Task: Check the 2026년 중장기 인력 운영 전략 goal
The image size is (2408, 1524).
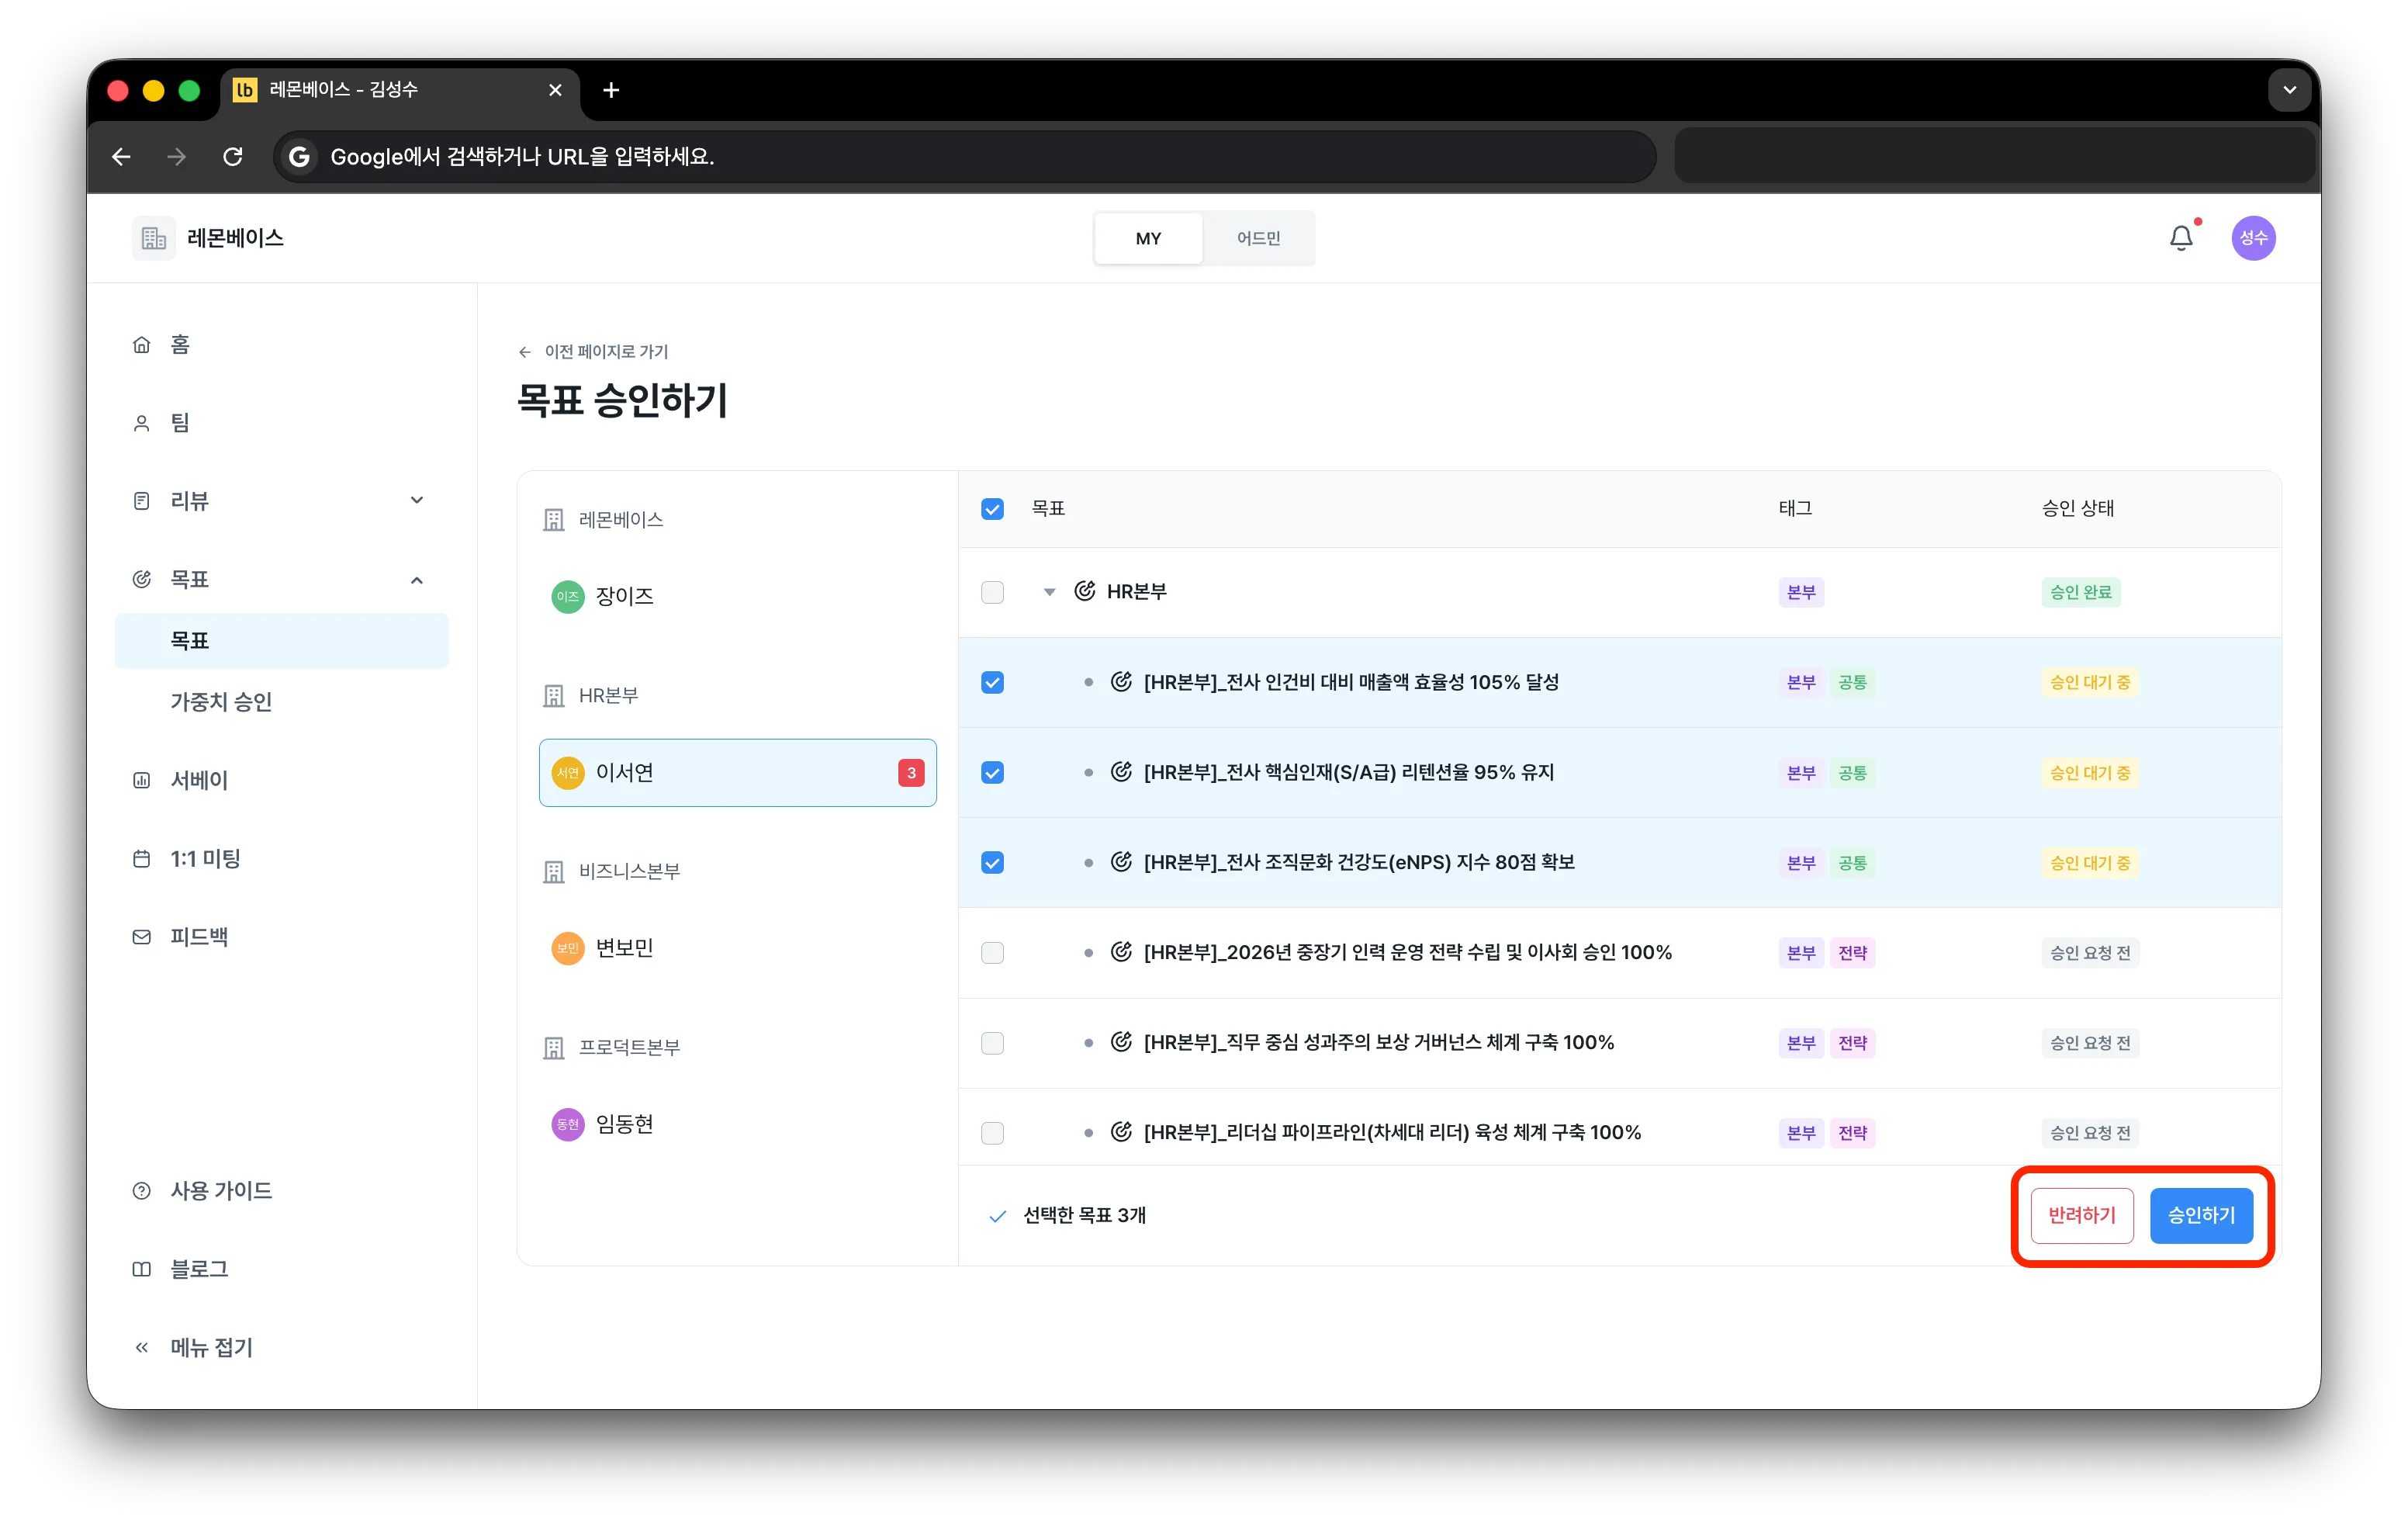Action: (992, 952)
